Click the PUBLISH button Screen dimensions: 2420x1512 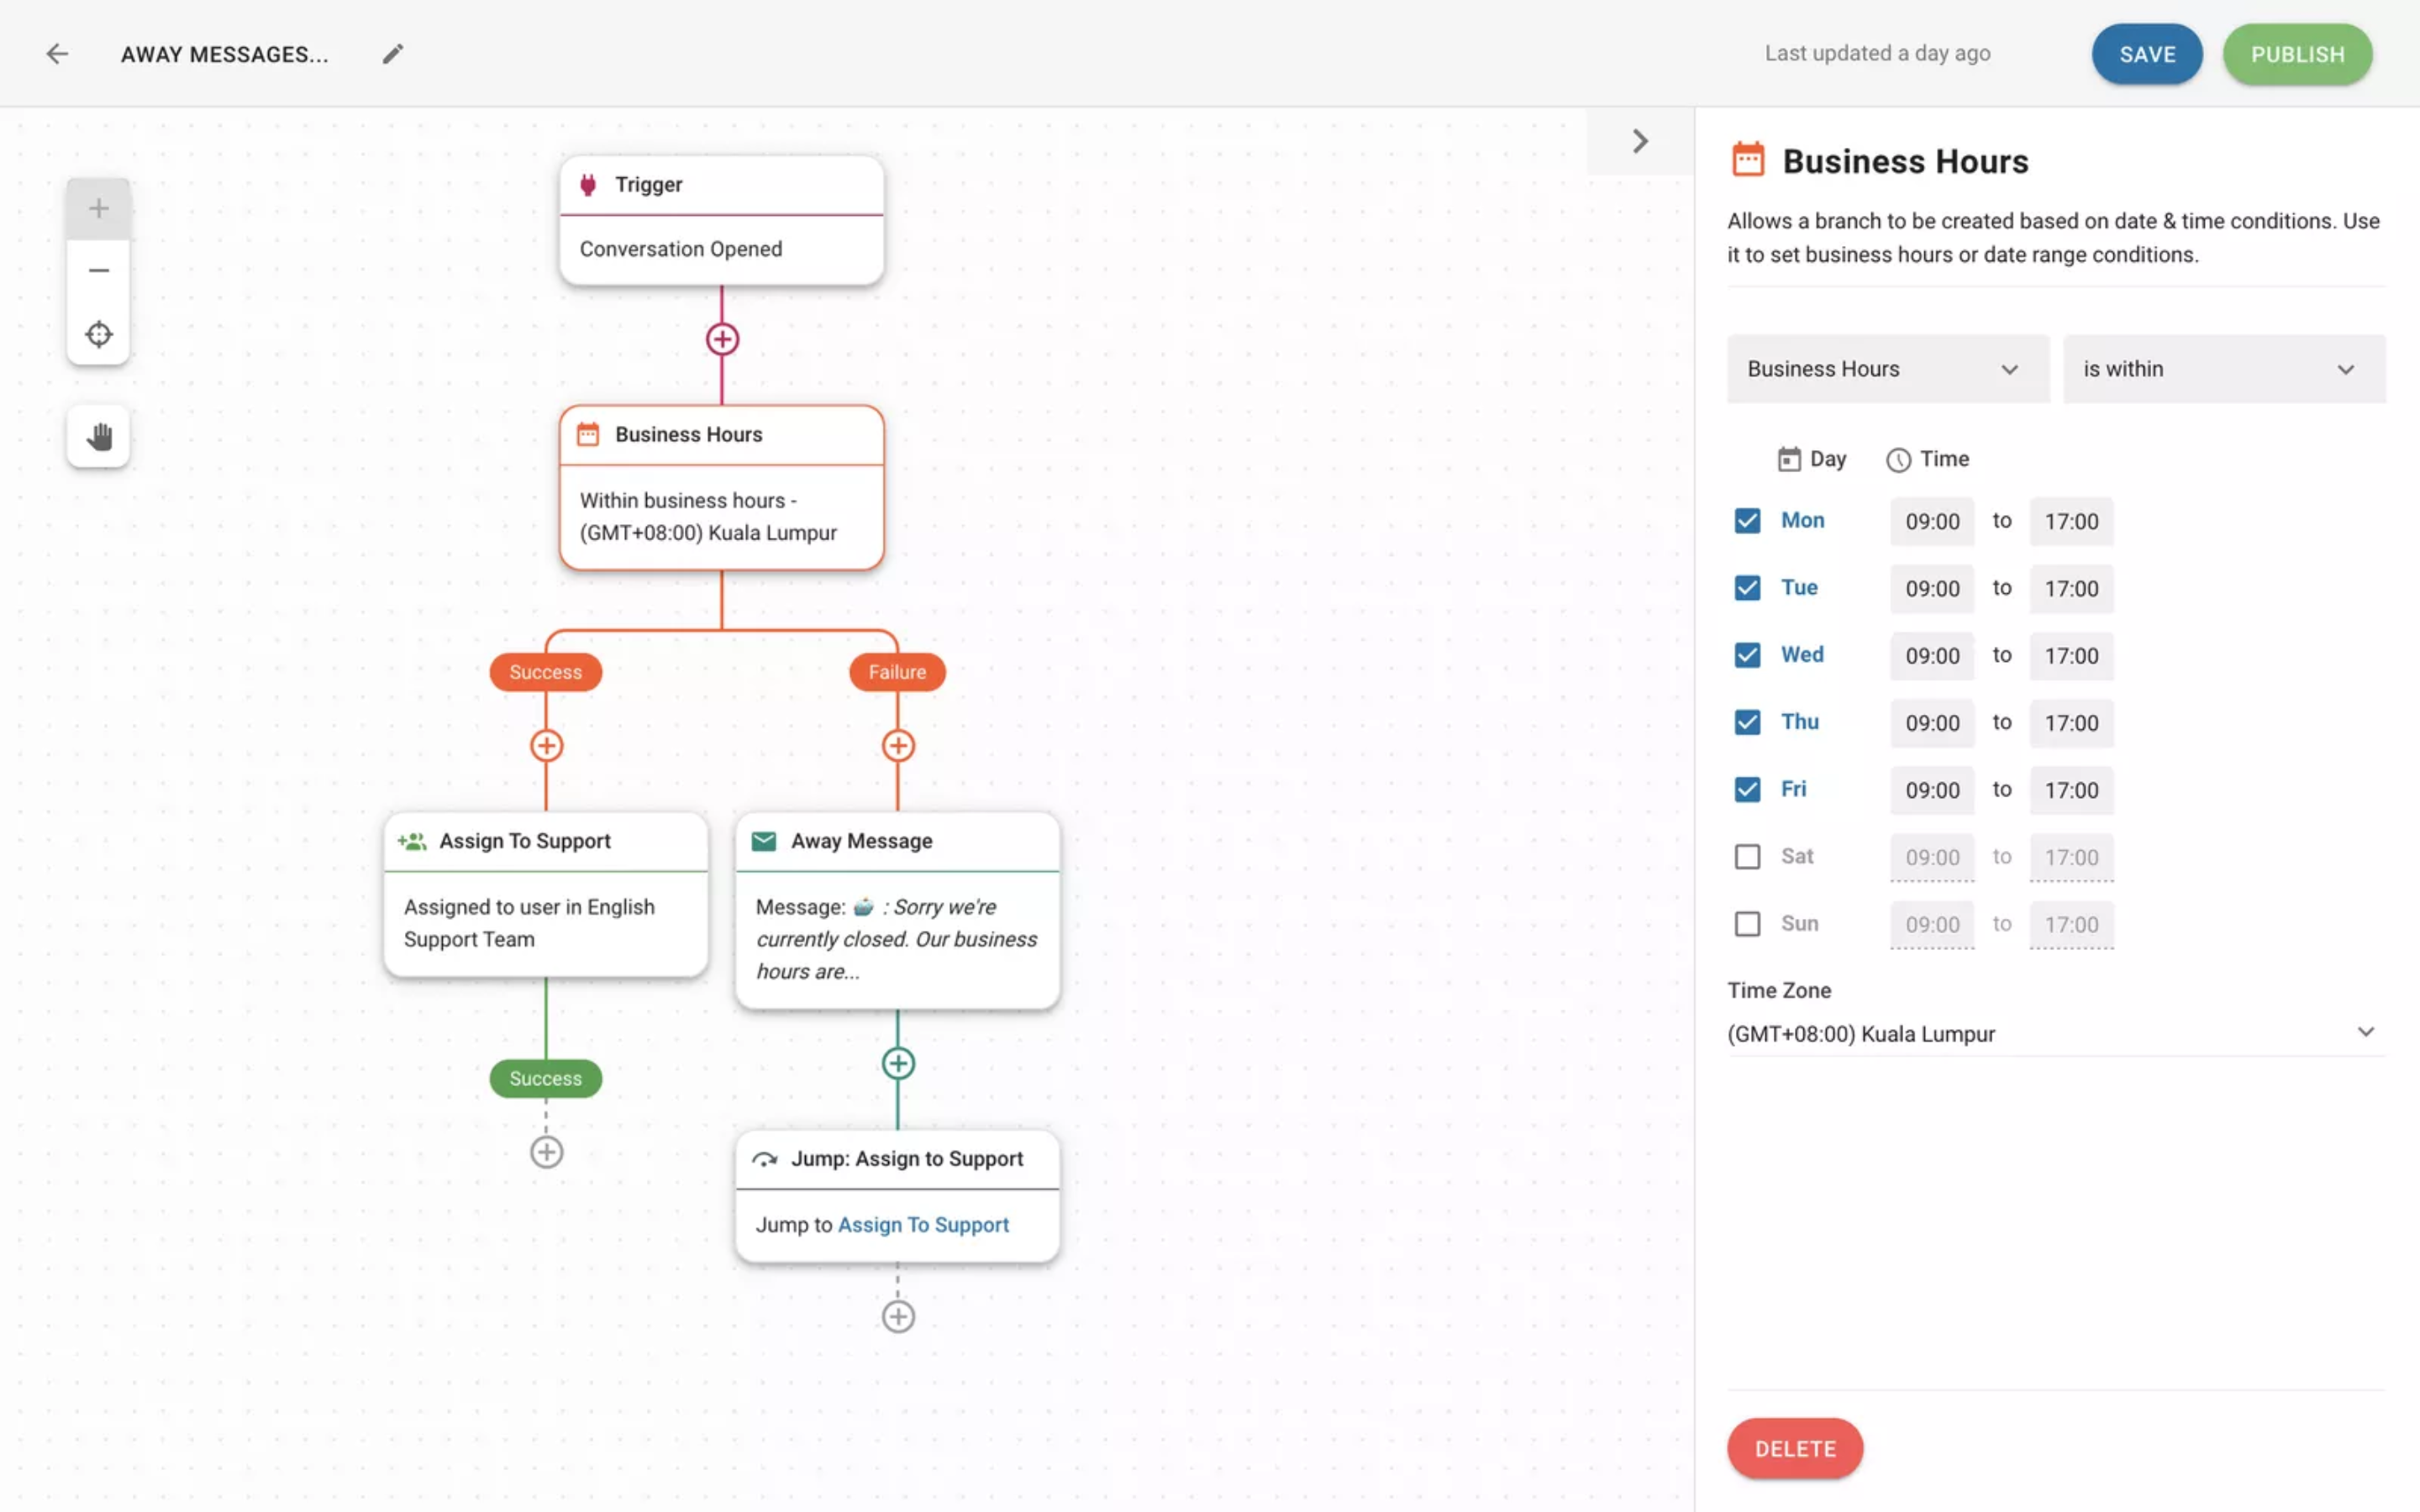pos(2296,54)
